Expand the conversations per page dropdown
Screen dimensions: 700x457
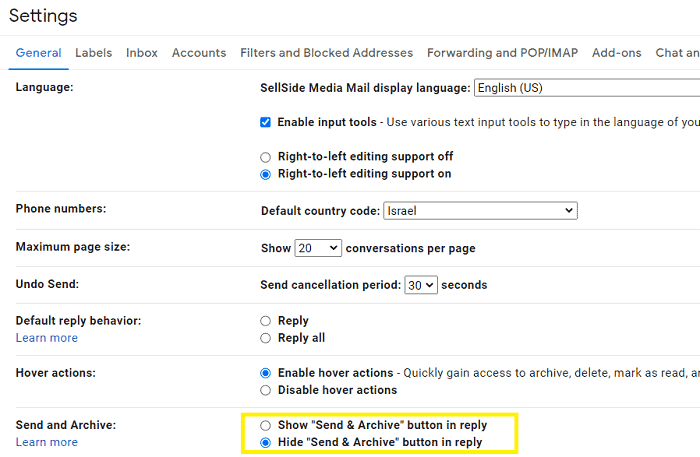point(318,248)
